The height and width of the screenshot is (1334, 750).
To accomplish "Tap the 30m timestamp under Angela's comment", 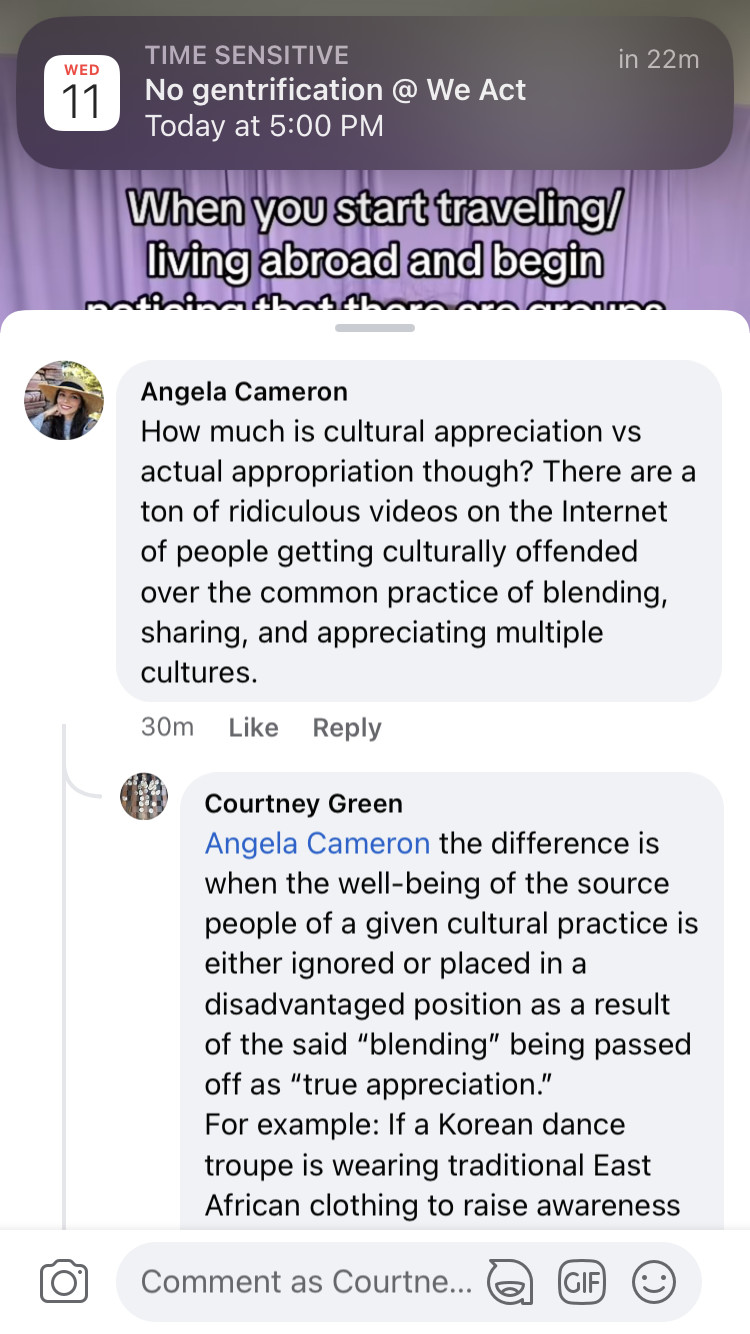I will (167, 727).
